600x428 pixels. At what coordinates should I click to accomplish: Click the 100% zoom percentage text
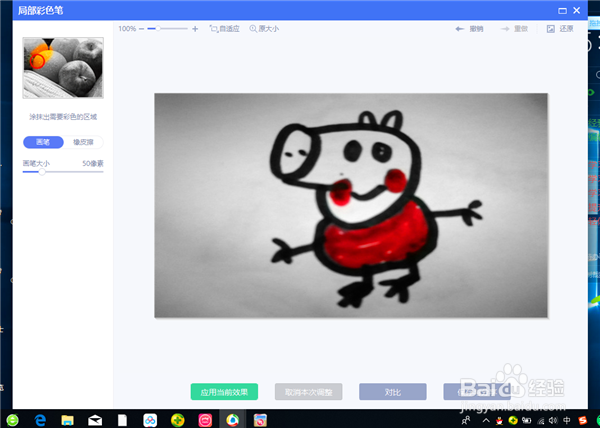pos(127,29)
